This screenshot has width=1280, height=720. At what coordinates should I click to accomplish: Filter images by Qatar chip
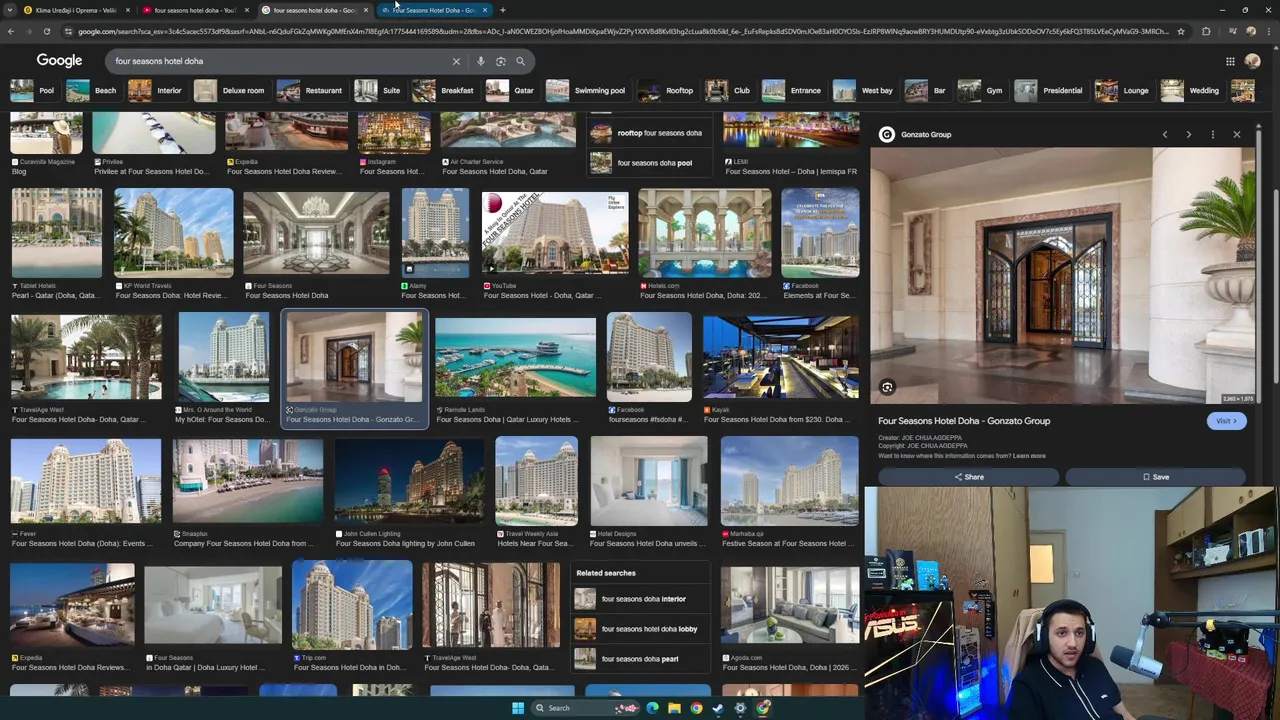tap(512, 91)
